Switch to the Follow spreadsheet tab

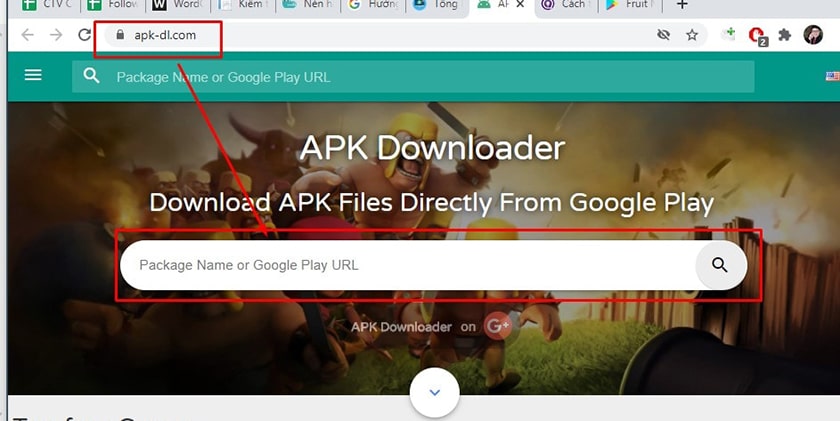click(112, 5)
